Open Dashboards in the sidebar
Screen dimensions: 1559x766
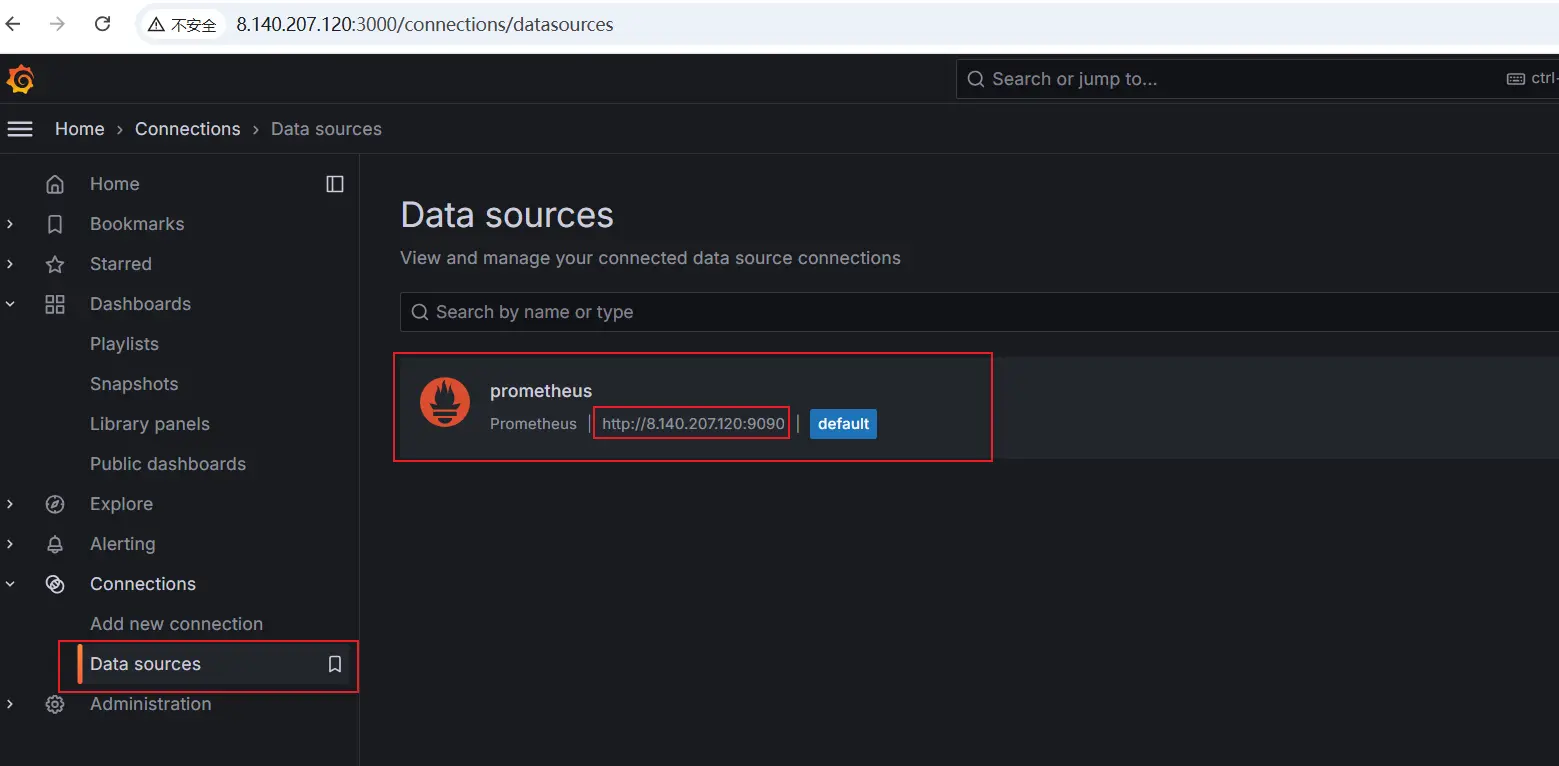(140, 304)
